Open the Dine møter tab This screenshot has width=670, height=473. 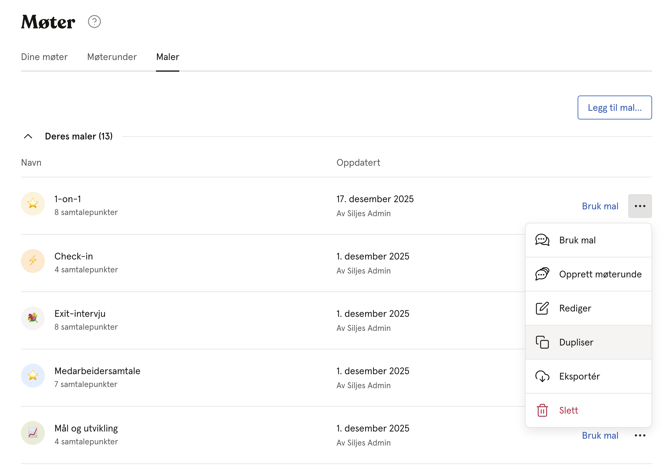pos(44,57)
